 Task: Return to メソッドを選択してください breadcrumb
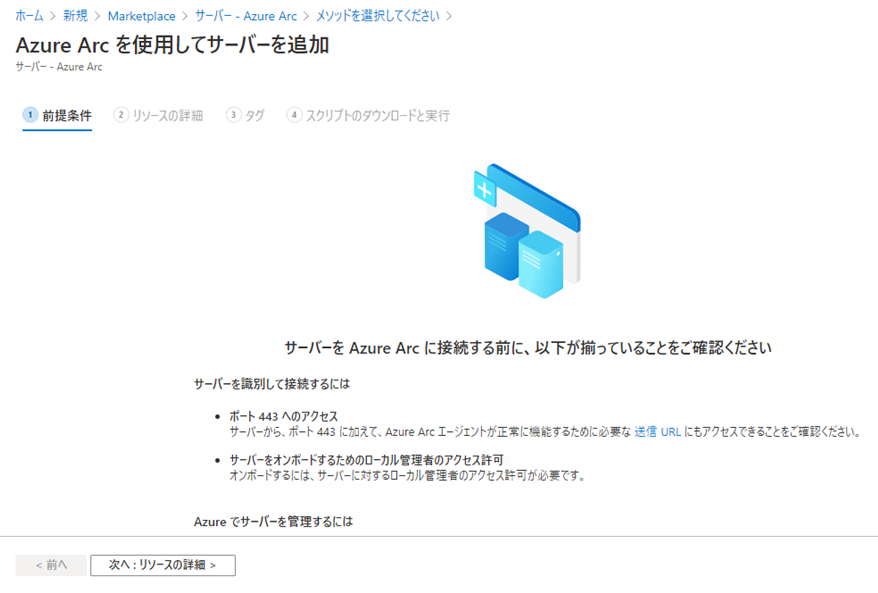click(x=378, y=16)
